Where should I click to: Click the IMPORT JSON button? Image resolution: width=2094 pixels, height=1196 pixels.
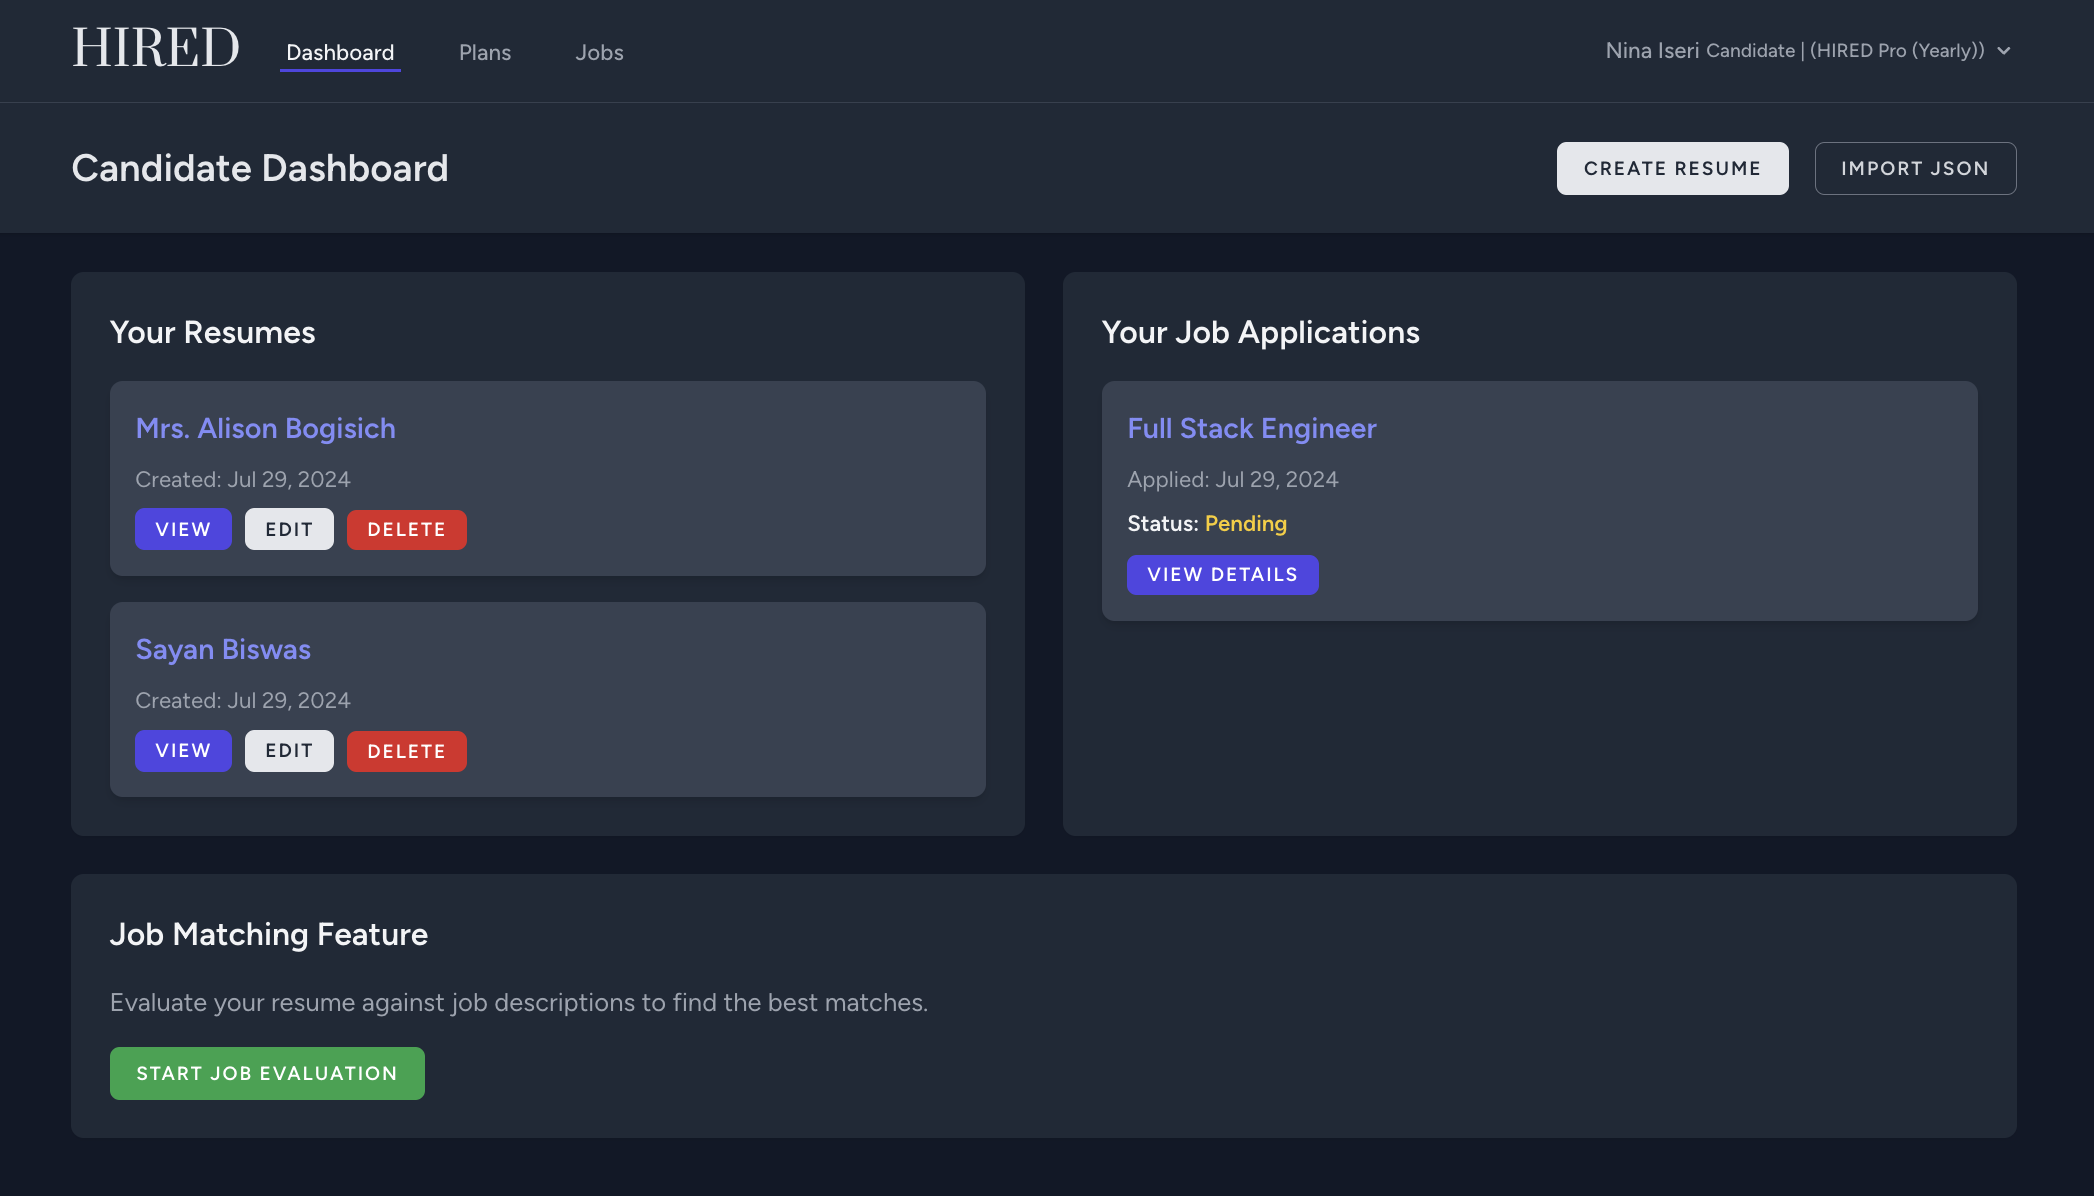tap(1915, 168)
